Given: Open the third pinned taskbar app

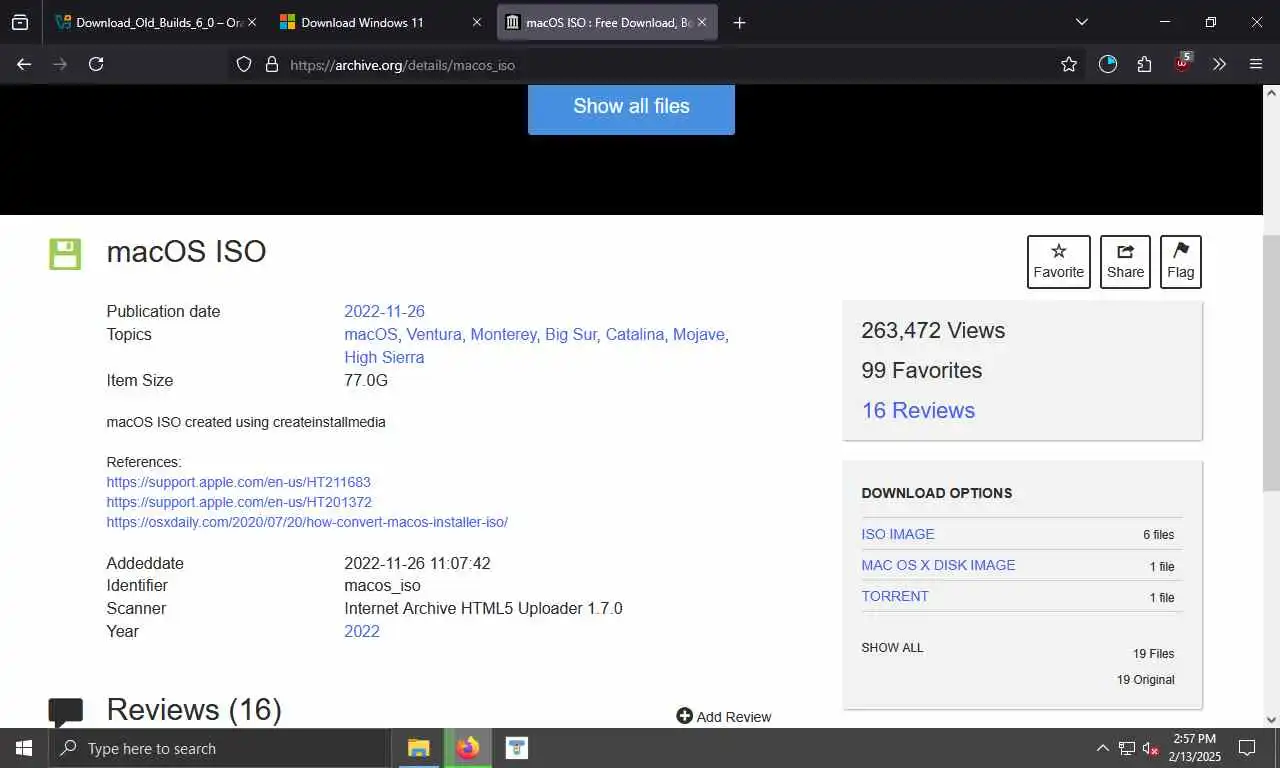Looking at the screenshot, I should [x=516, y=748].
